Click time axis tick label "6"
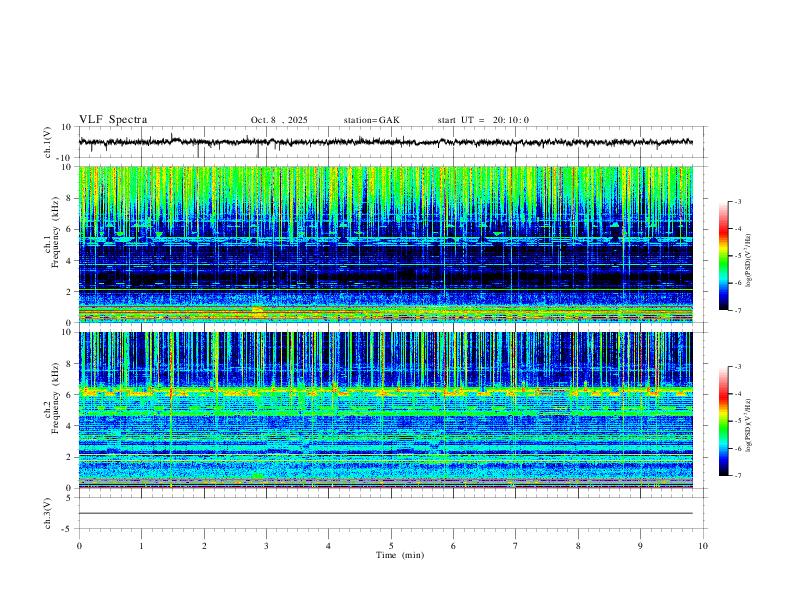 453,546
